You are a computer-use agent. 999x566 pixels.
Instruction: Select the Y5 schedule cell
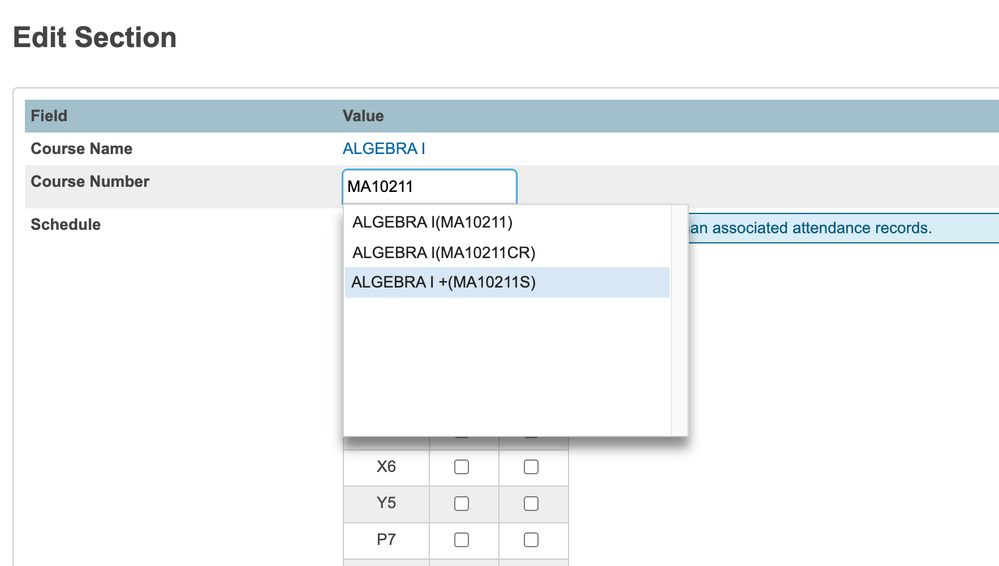pyautogui.click(x=386, y=504)
